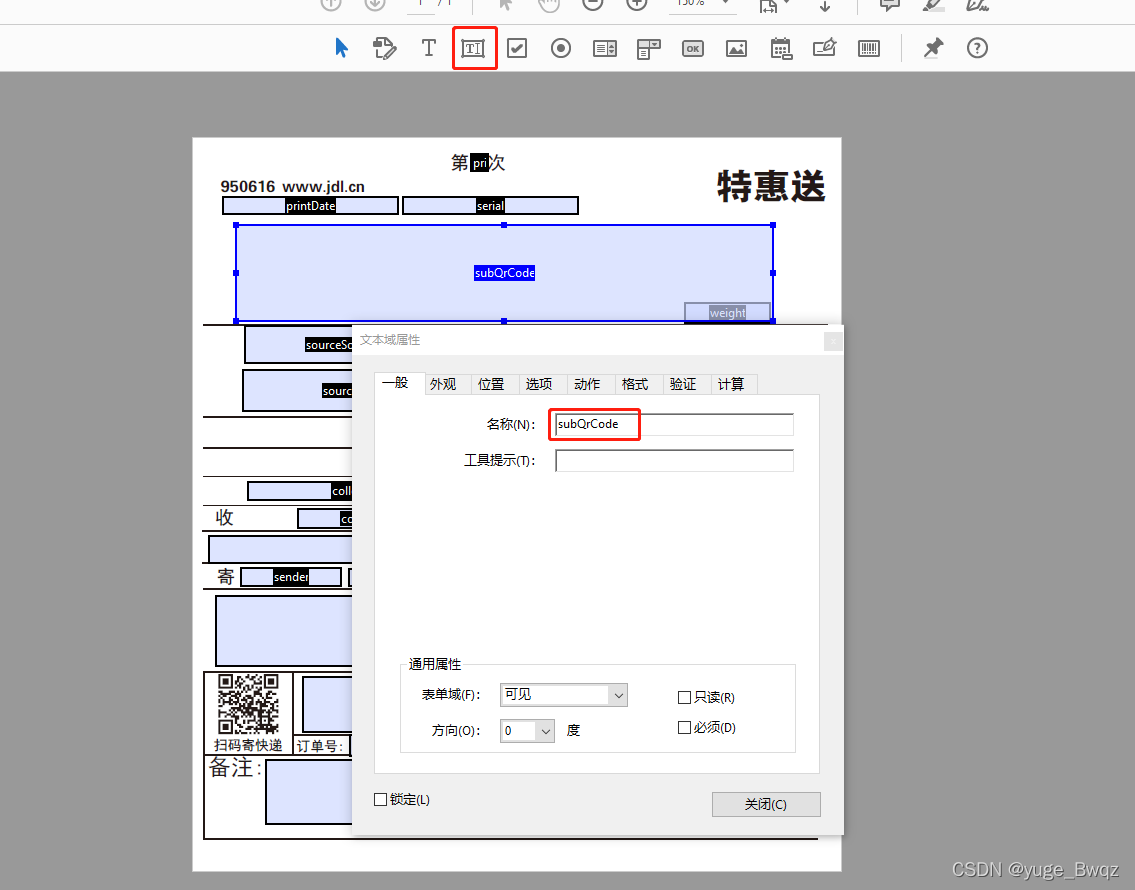The width and height of the screenshot is (1135, 890).
Task: Add a date field from toolbar
Action: tap(781, 48)
